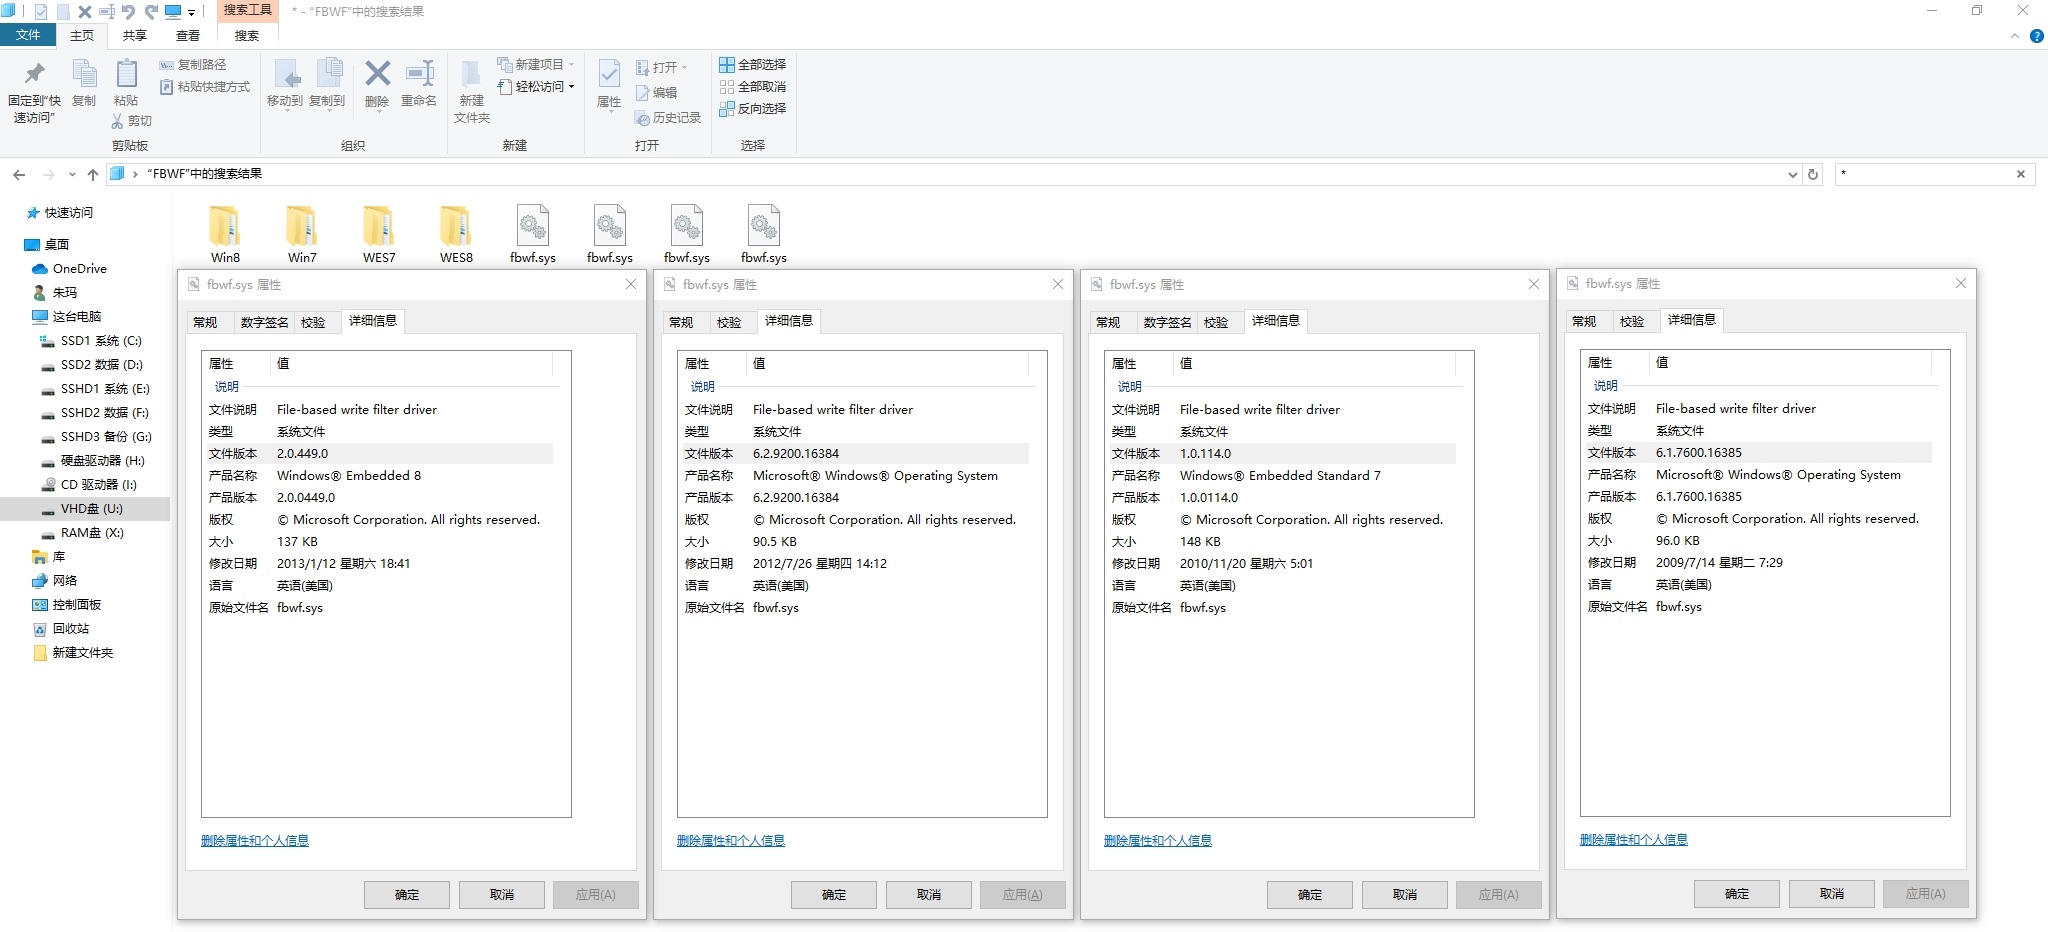2048x932 pixels.
Task: Click 全部取消 select none
Action: click(x=753, y=87)
